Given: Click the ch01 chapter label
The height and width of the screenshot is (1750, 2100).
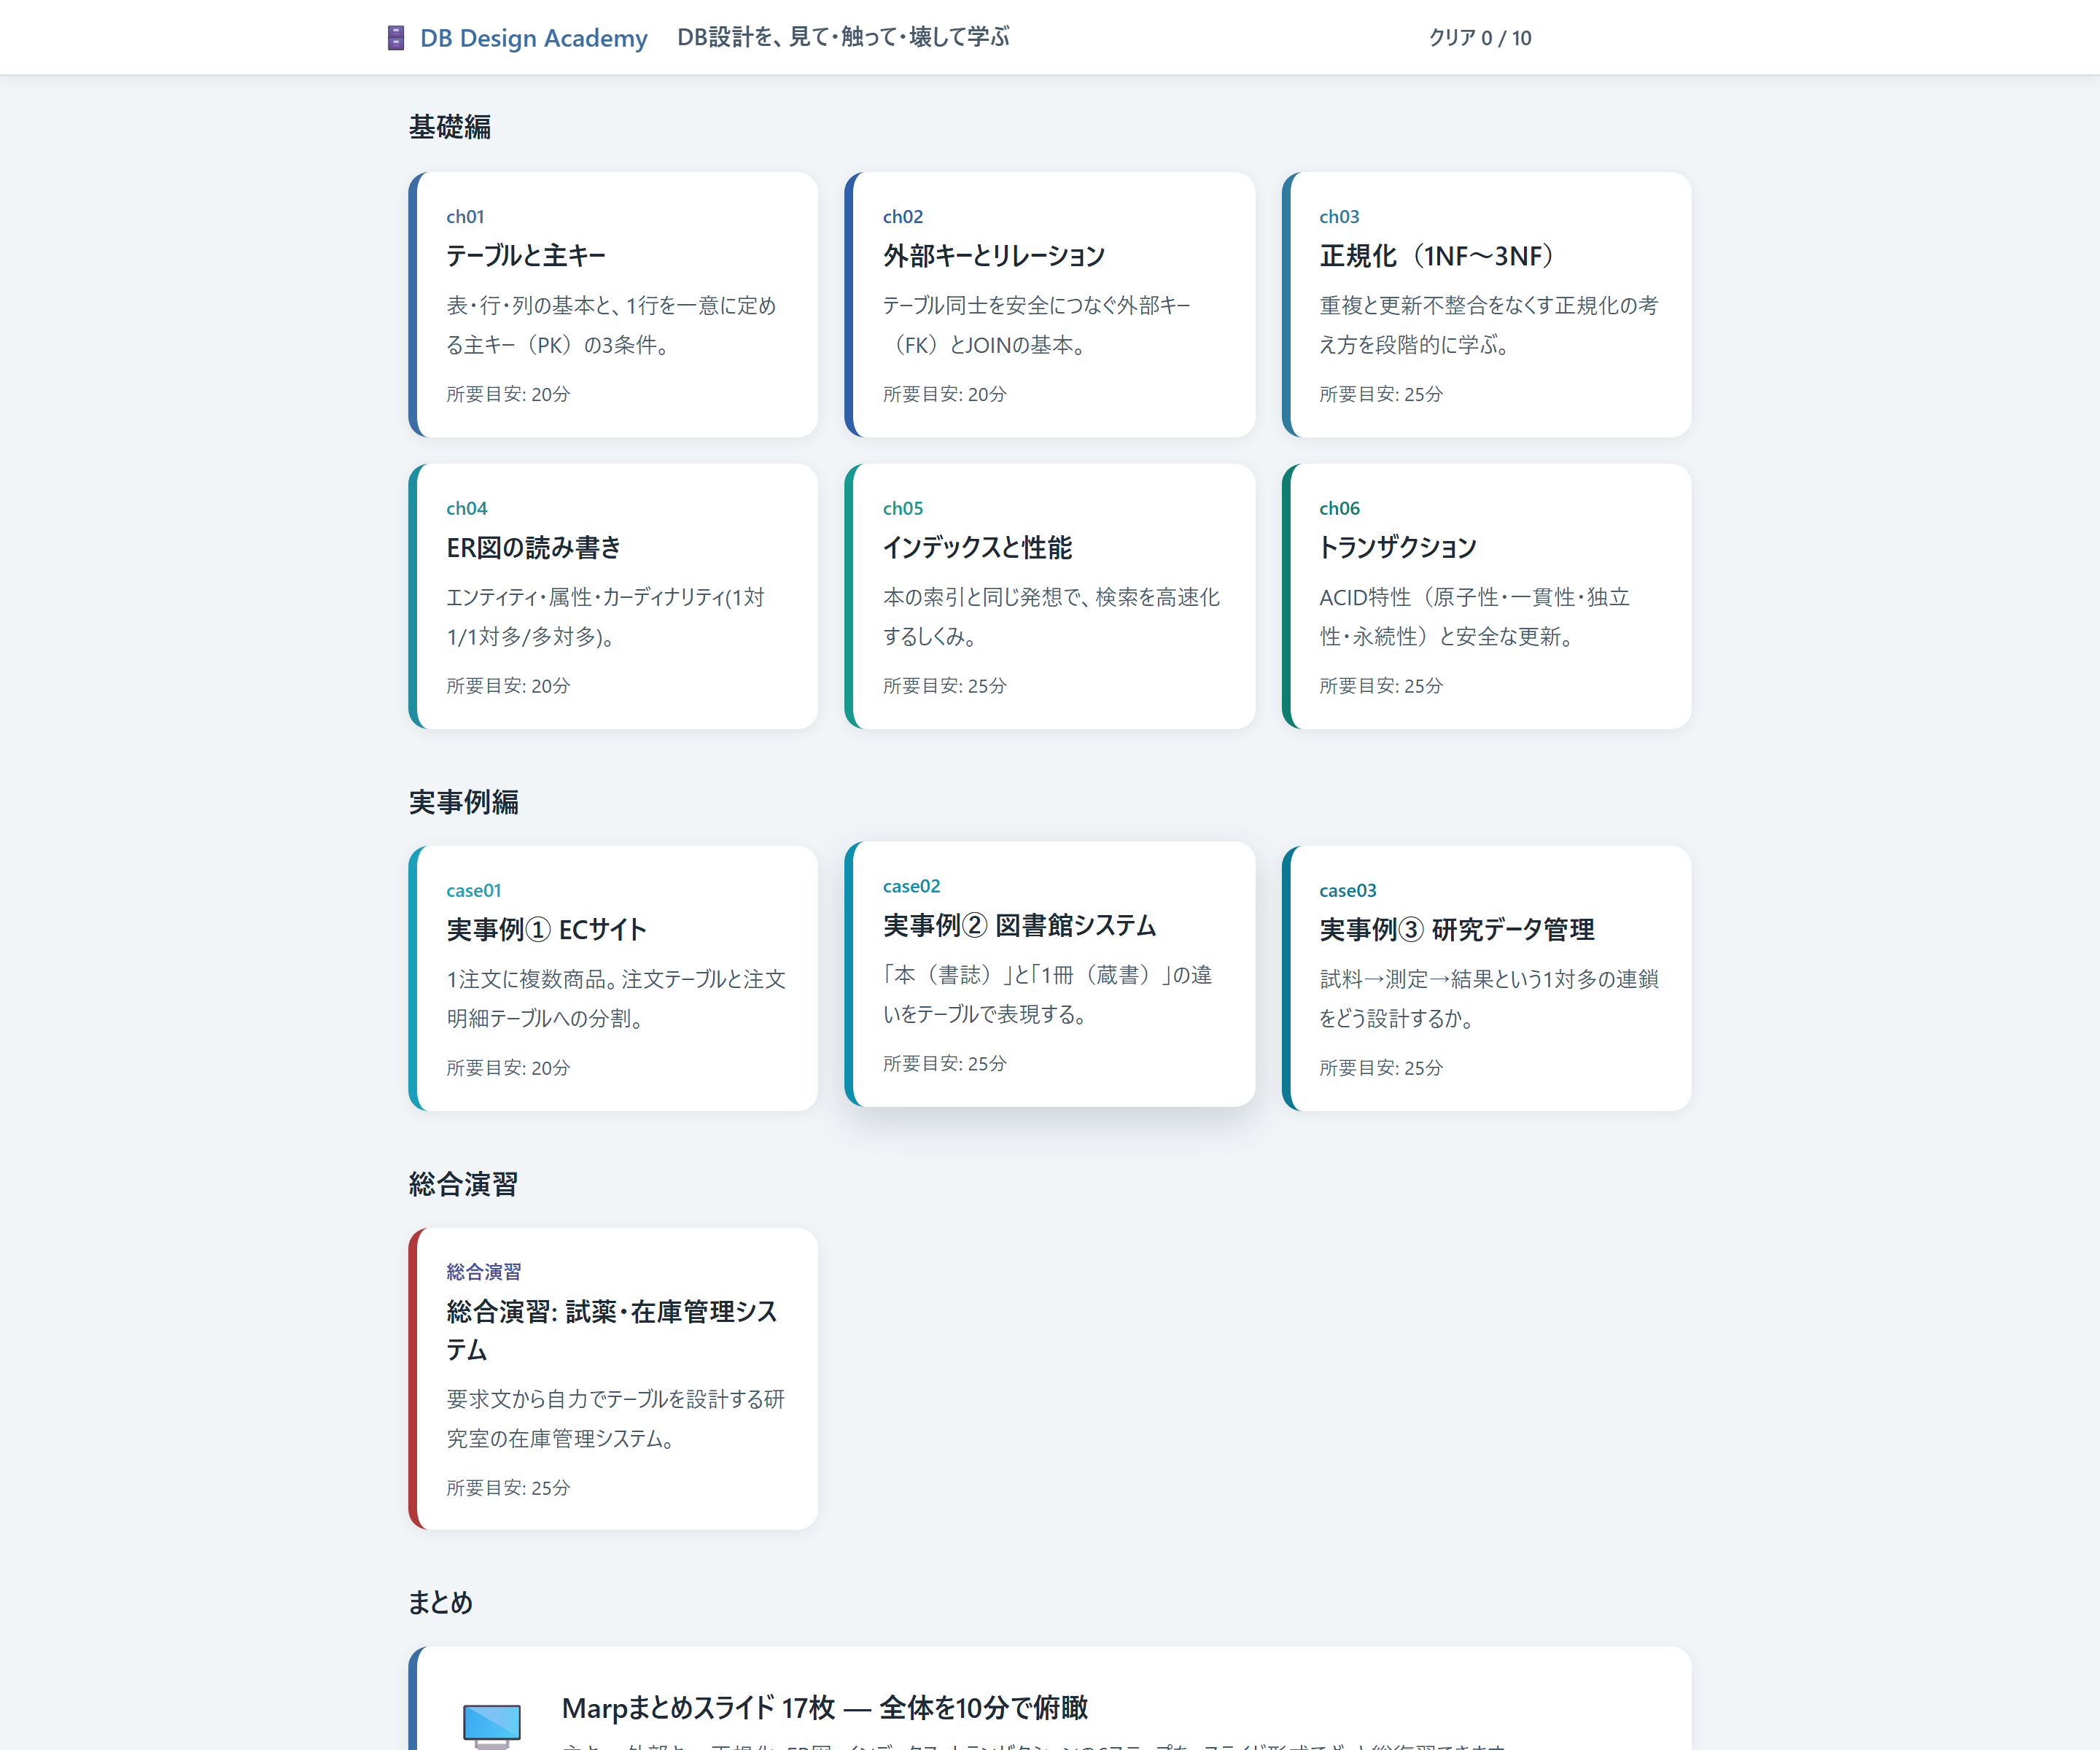Looking at the screenshot, I should click(x=465, y=217).
